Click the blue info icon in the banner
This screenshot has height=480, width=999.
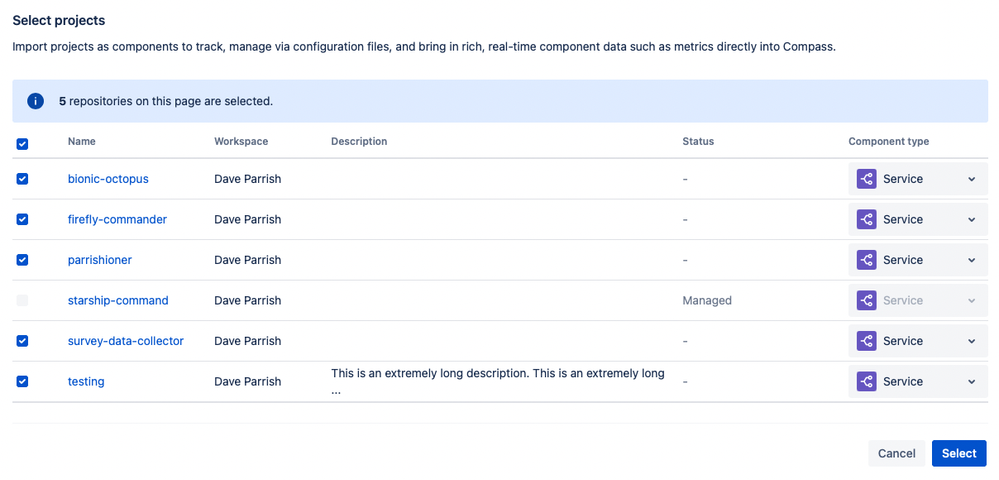36,101
